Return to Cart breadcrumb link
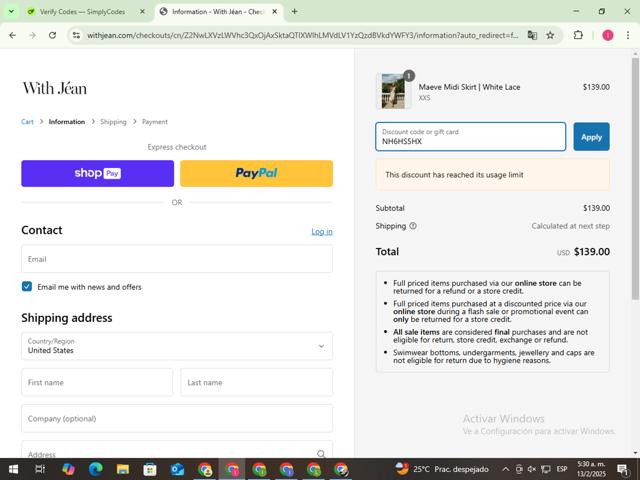This screenshot has height=480, width=640. 27,122
